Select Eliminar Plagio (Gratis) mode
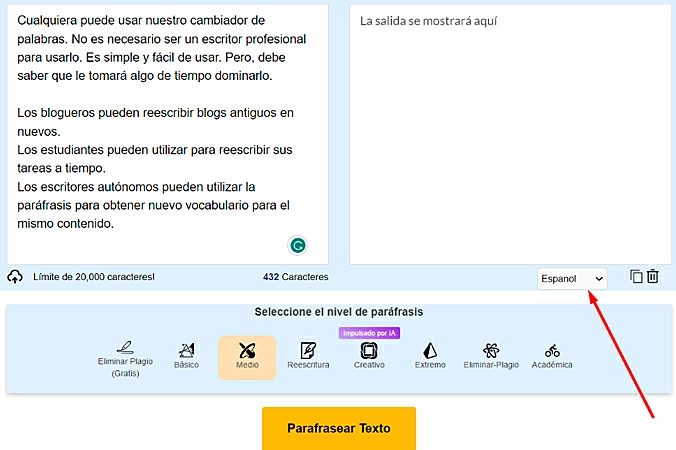 pyautogui.click(x=125, y=358)
